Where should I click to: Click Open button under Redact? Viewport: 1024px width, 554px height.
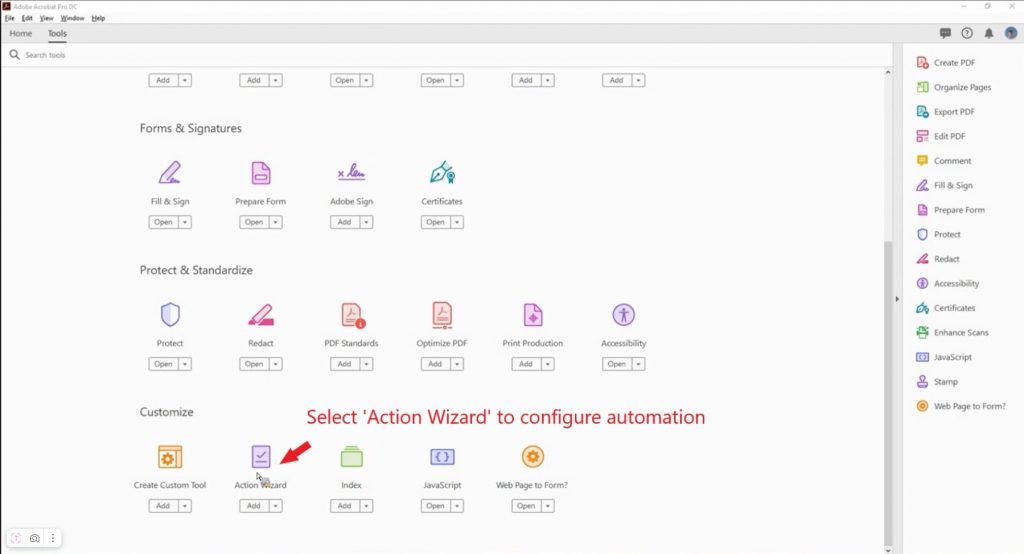tap(254, 364)
